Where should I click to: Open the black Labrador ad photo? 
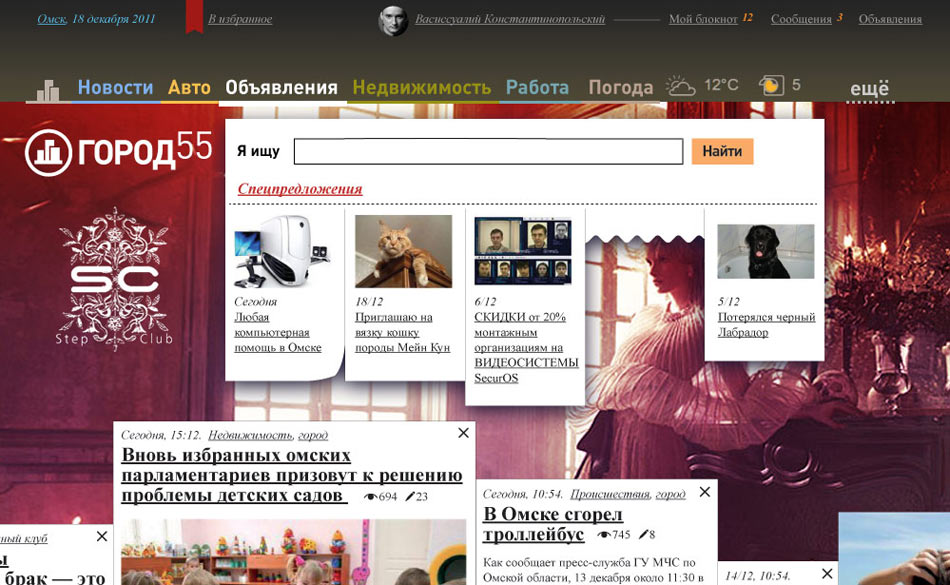pyautogui.click(x=765, y=251)
